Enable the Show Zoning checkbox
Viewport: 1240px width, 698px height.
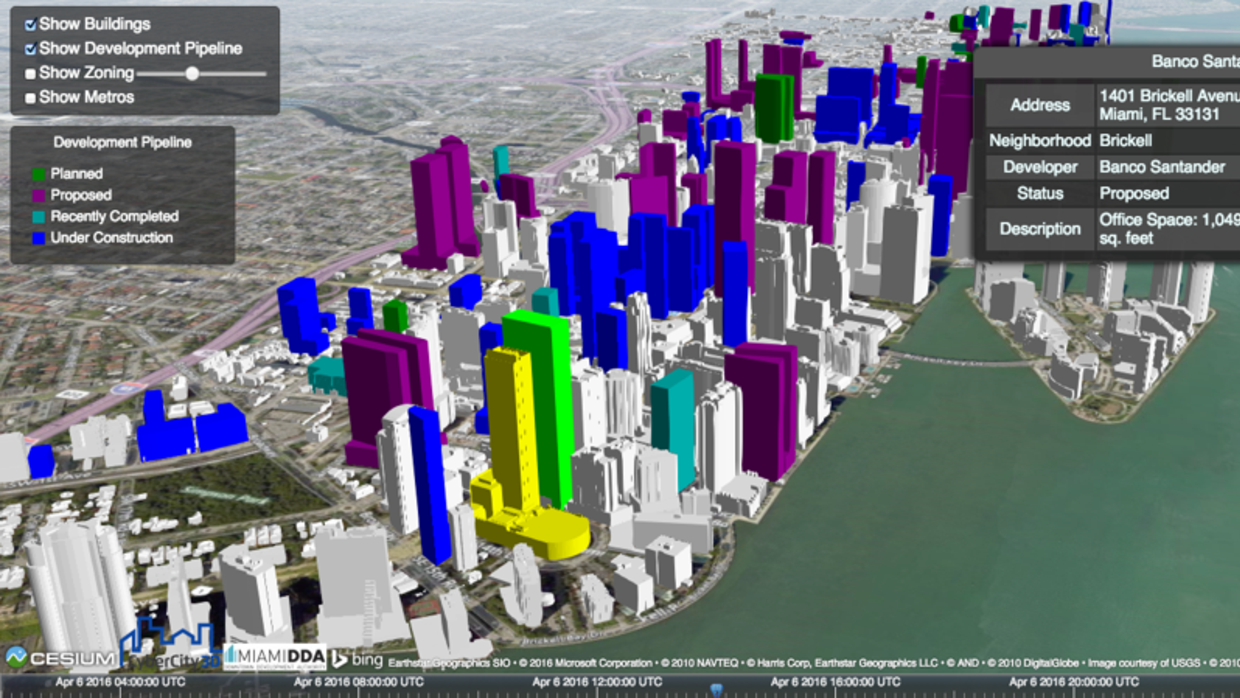(x=29, y=74)
